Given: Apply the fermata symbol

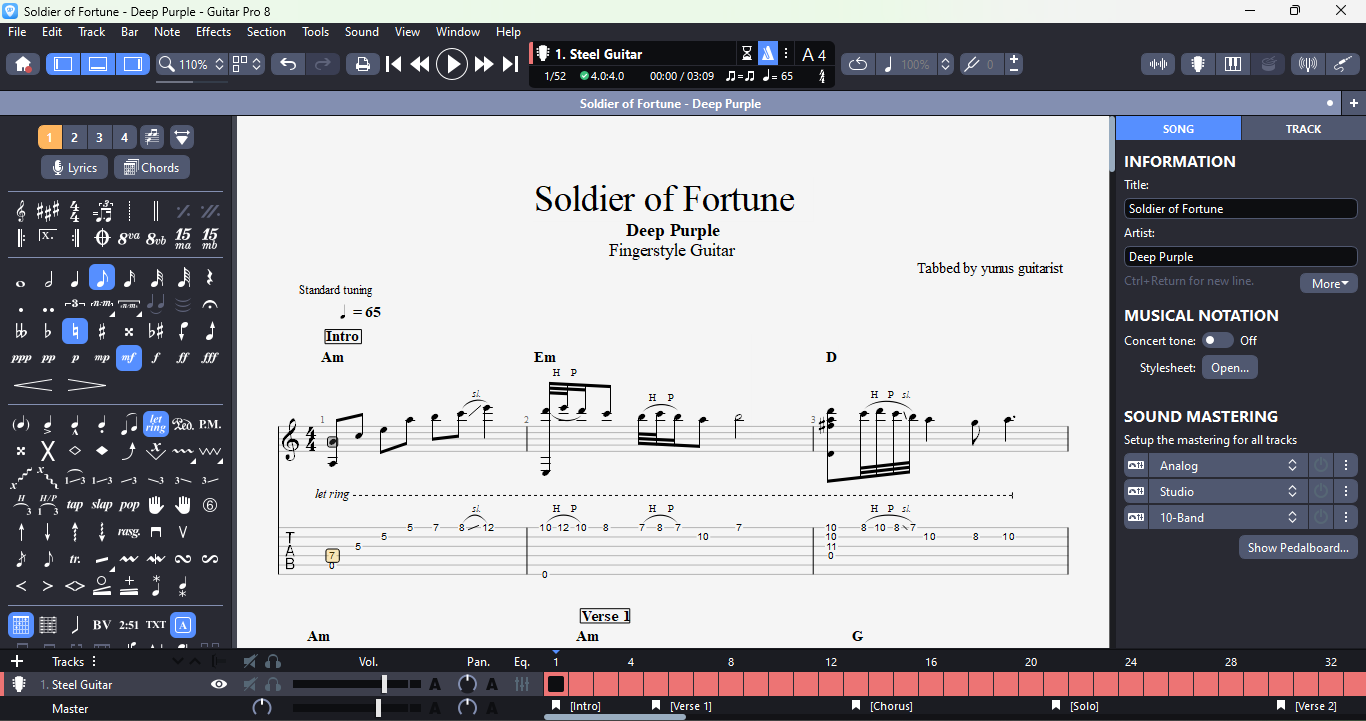Looking at the screenshot, I should (x=210, y=304).
